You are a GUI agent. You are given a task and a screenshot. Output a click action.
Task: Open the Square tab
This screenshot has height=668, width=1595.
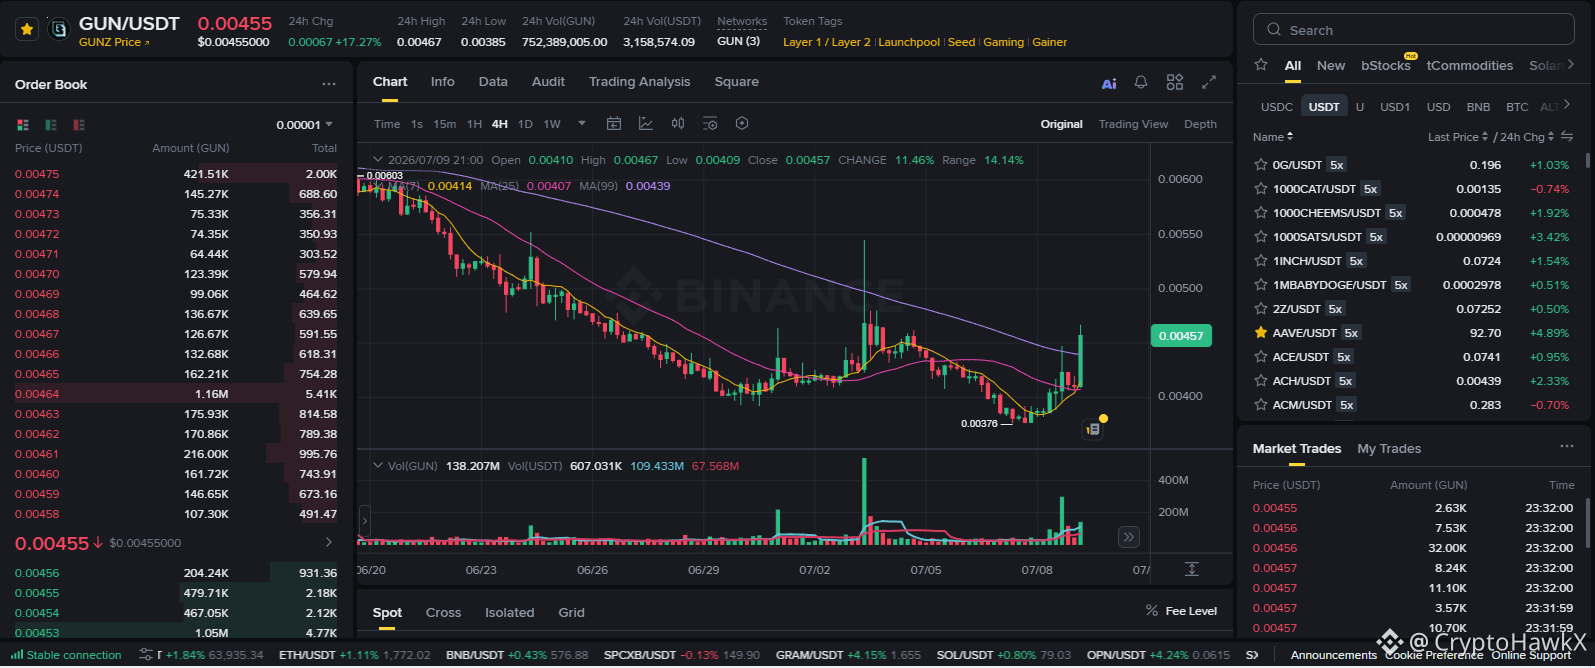click(x=737, y=82)
